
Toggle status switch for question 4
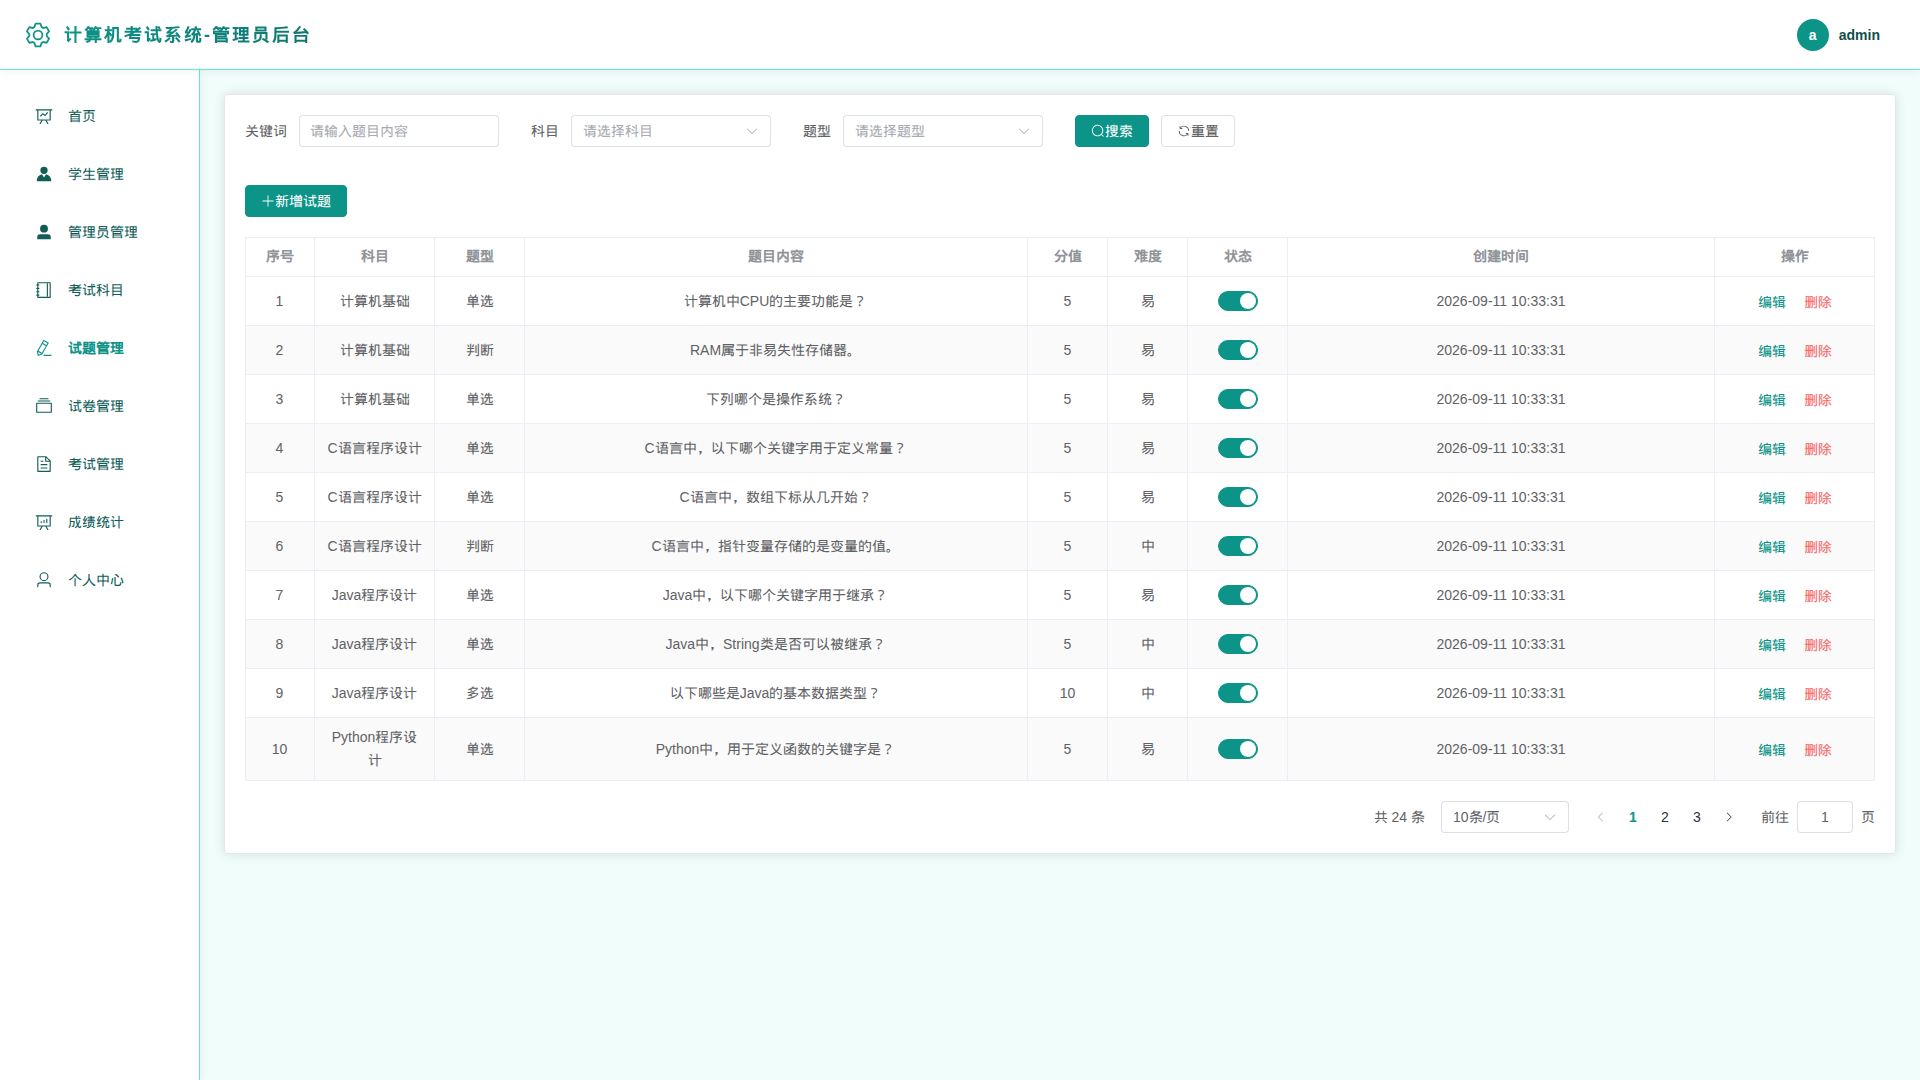click(x=1237, y=448)
